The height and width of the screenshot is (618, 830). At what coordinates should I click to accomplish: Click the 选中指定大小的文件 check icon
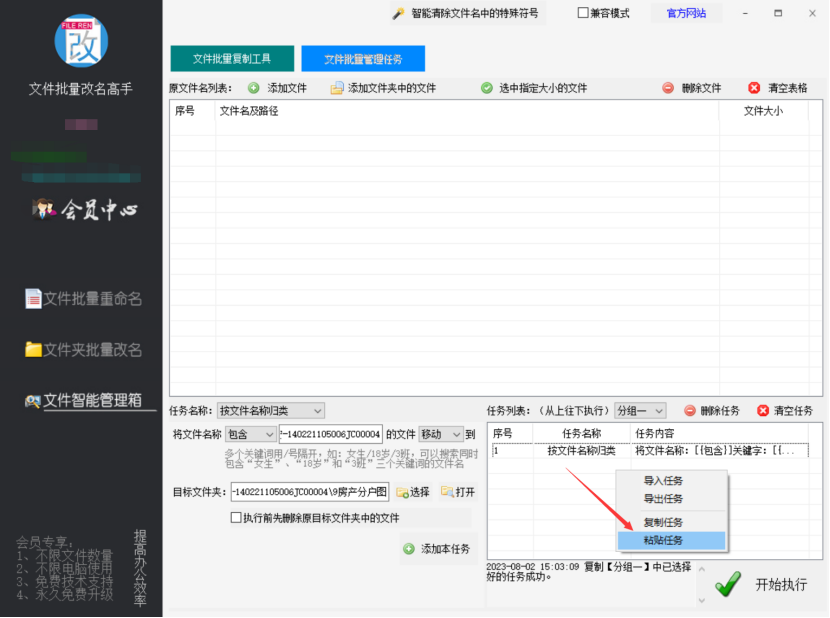pyautogui.click(x=487, y=88)
